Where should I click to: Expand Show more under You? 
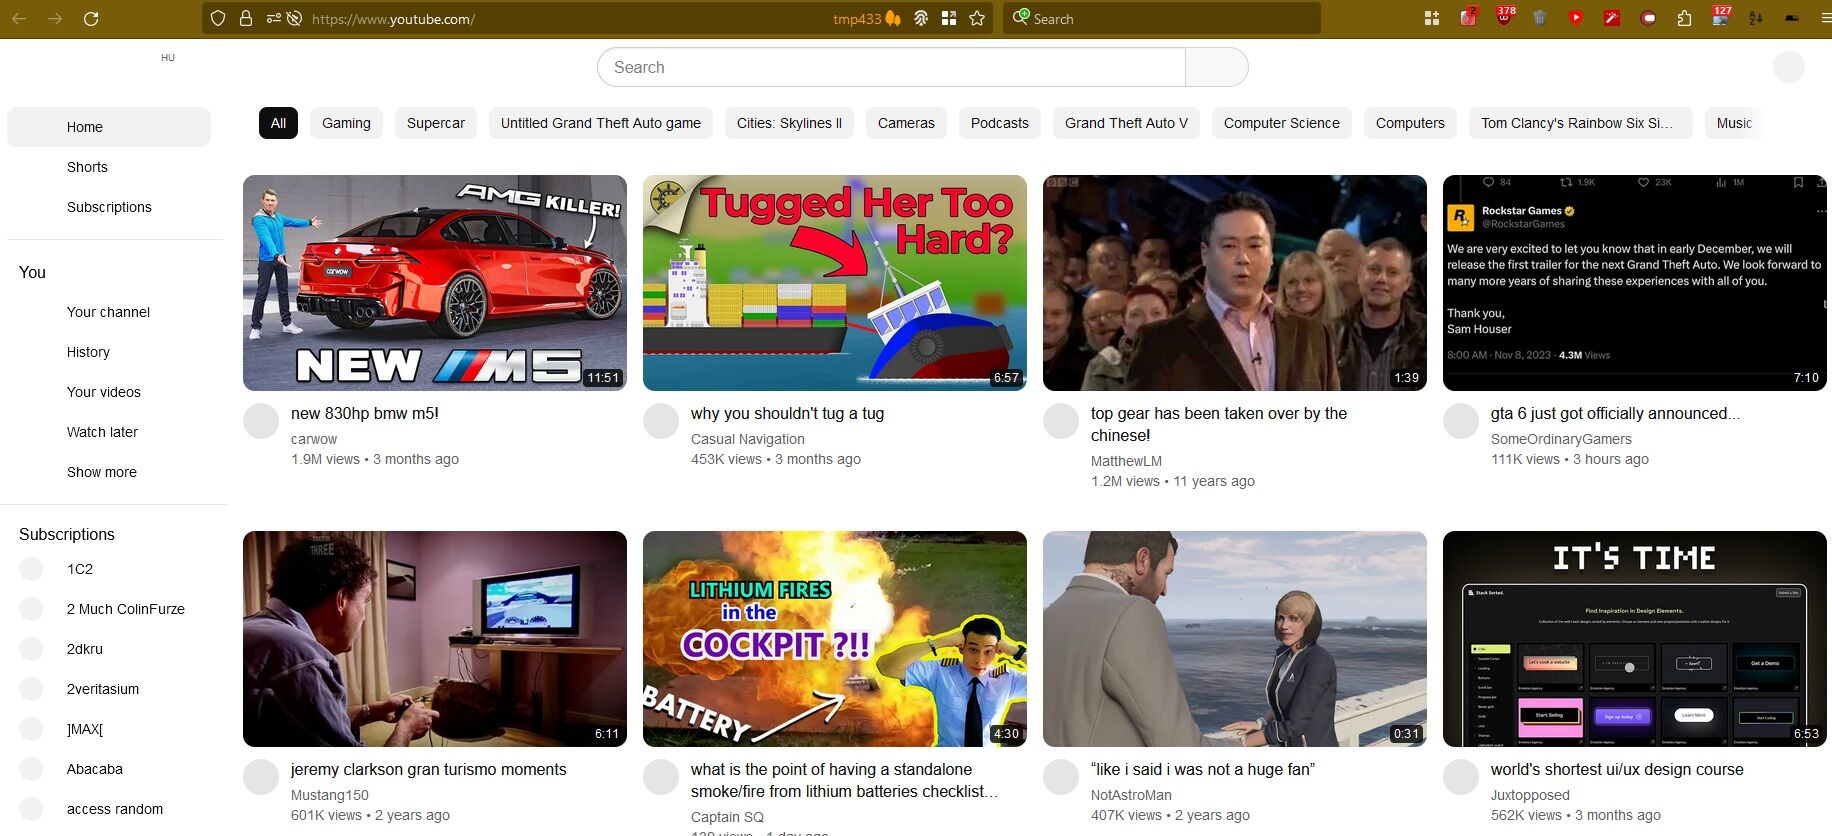pos(109,472)
